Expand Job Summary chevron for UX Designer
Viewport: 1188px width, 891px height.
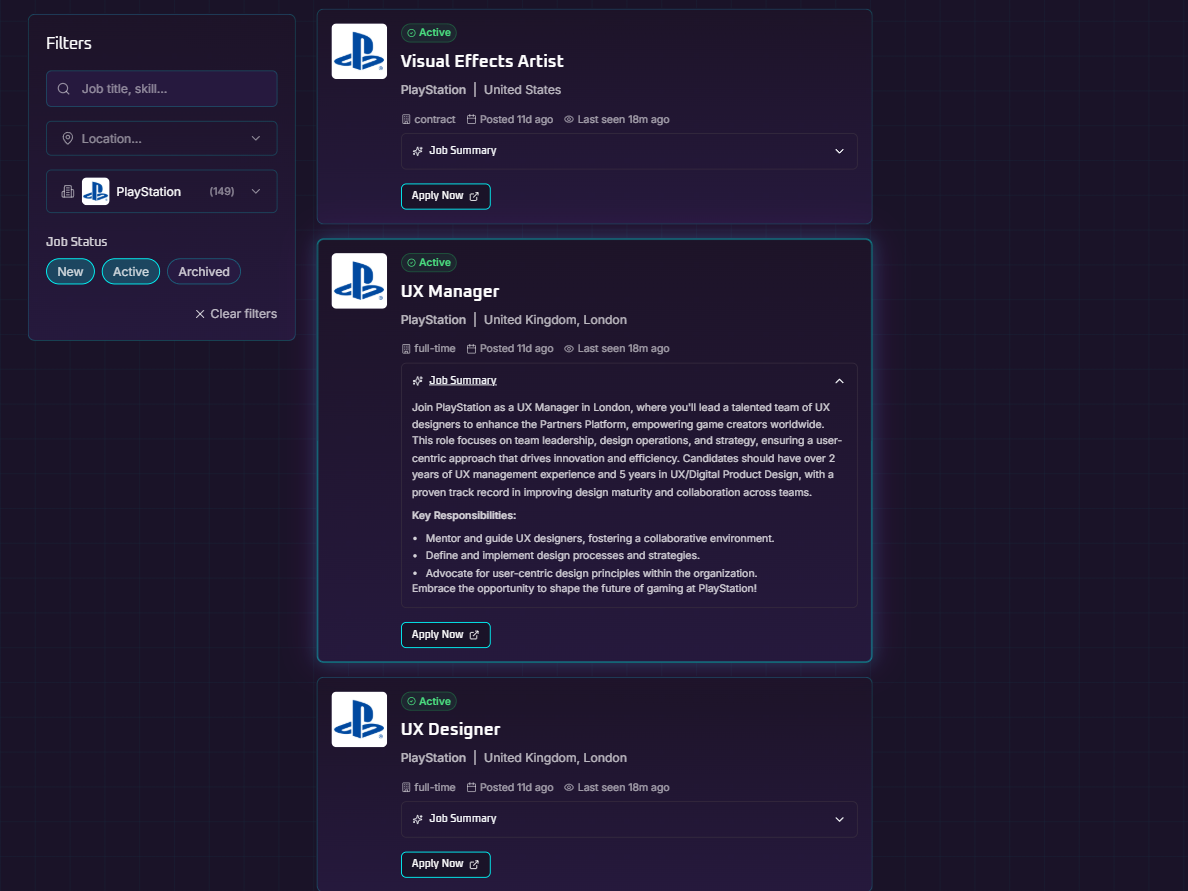(839, 820)
